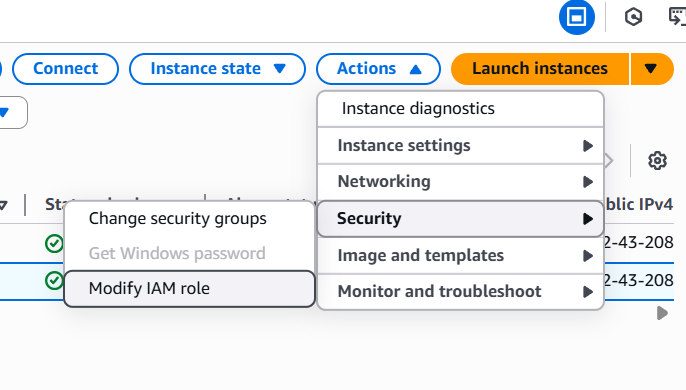Expand Monitor and troubleshoot submenu
Viewport: 686px width, 390px height.
coord(461,292)
